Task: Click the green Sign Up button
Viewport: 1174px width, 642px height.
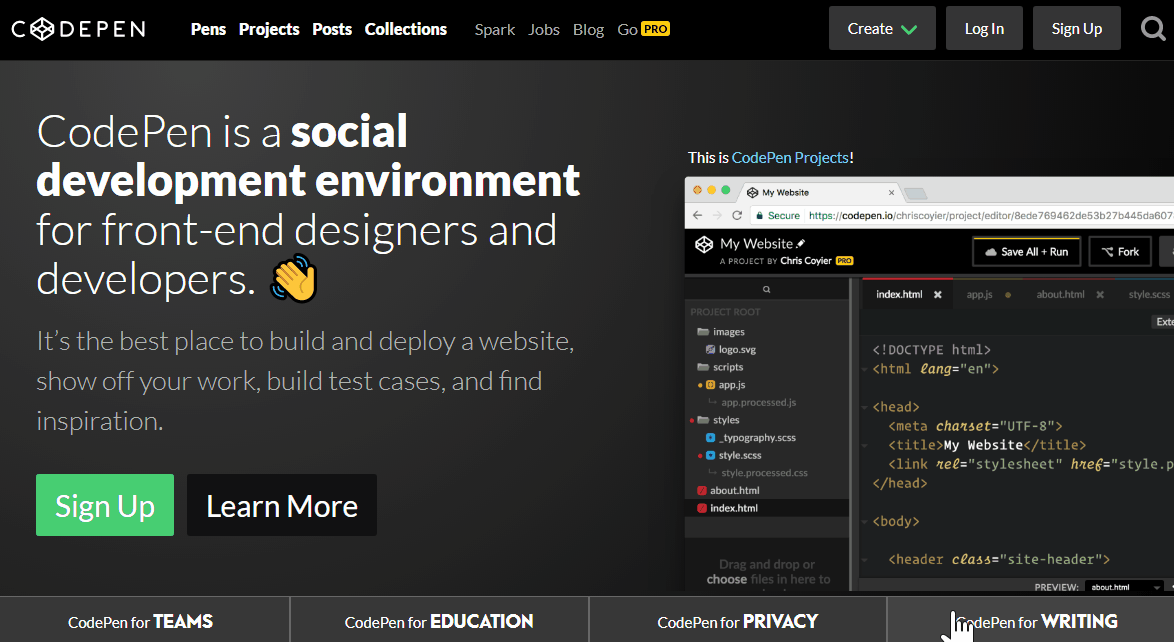Action: [105, 505]
